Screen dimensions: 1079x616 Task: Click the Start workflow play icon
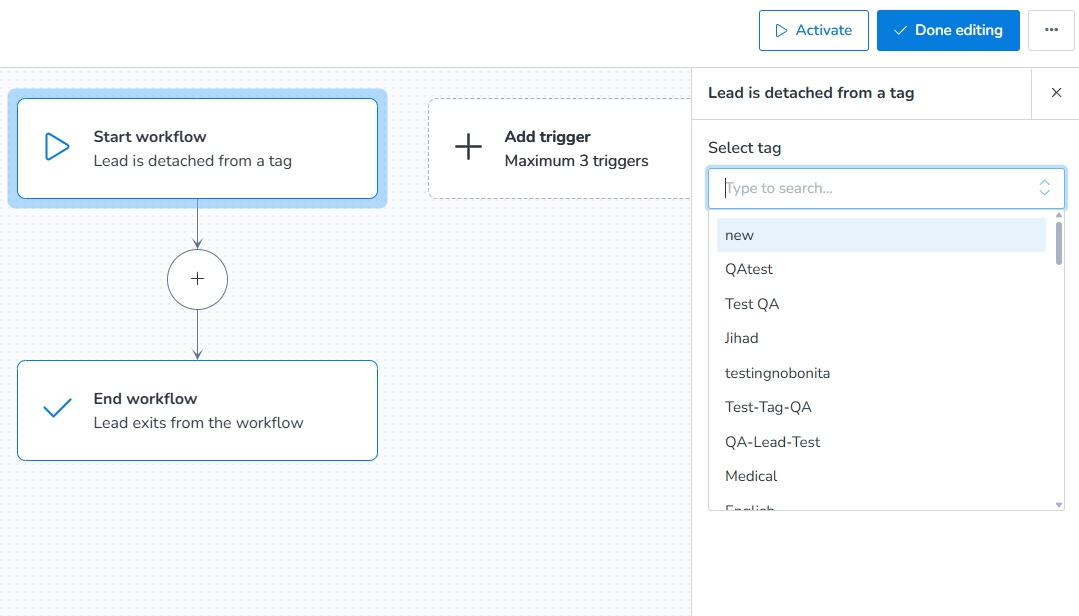point(57,147)
